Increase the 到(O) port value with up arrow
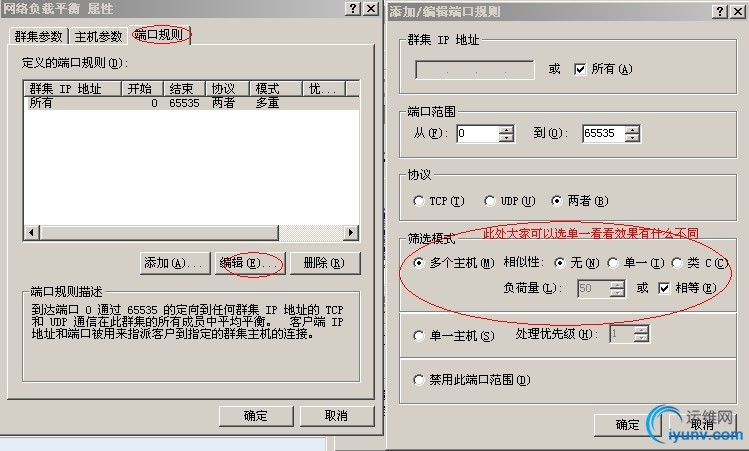The image size is (749, 451). (632, 129)
